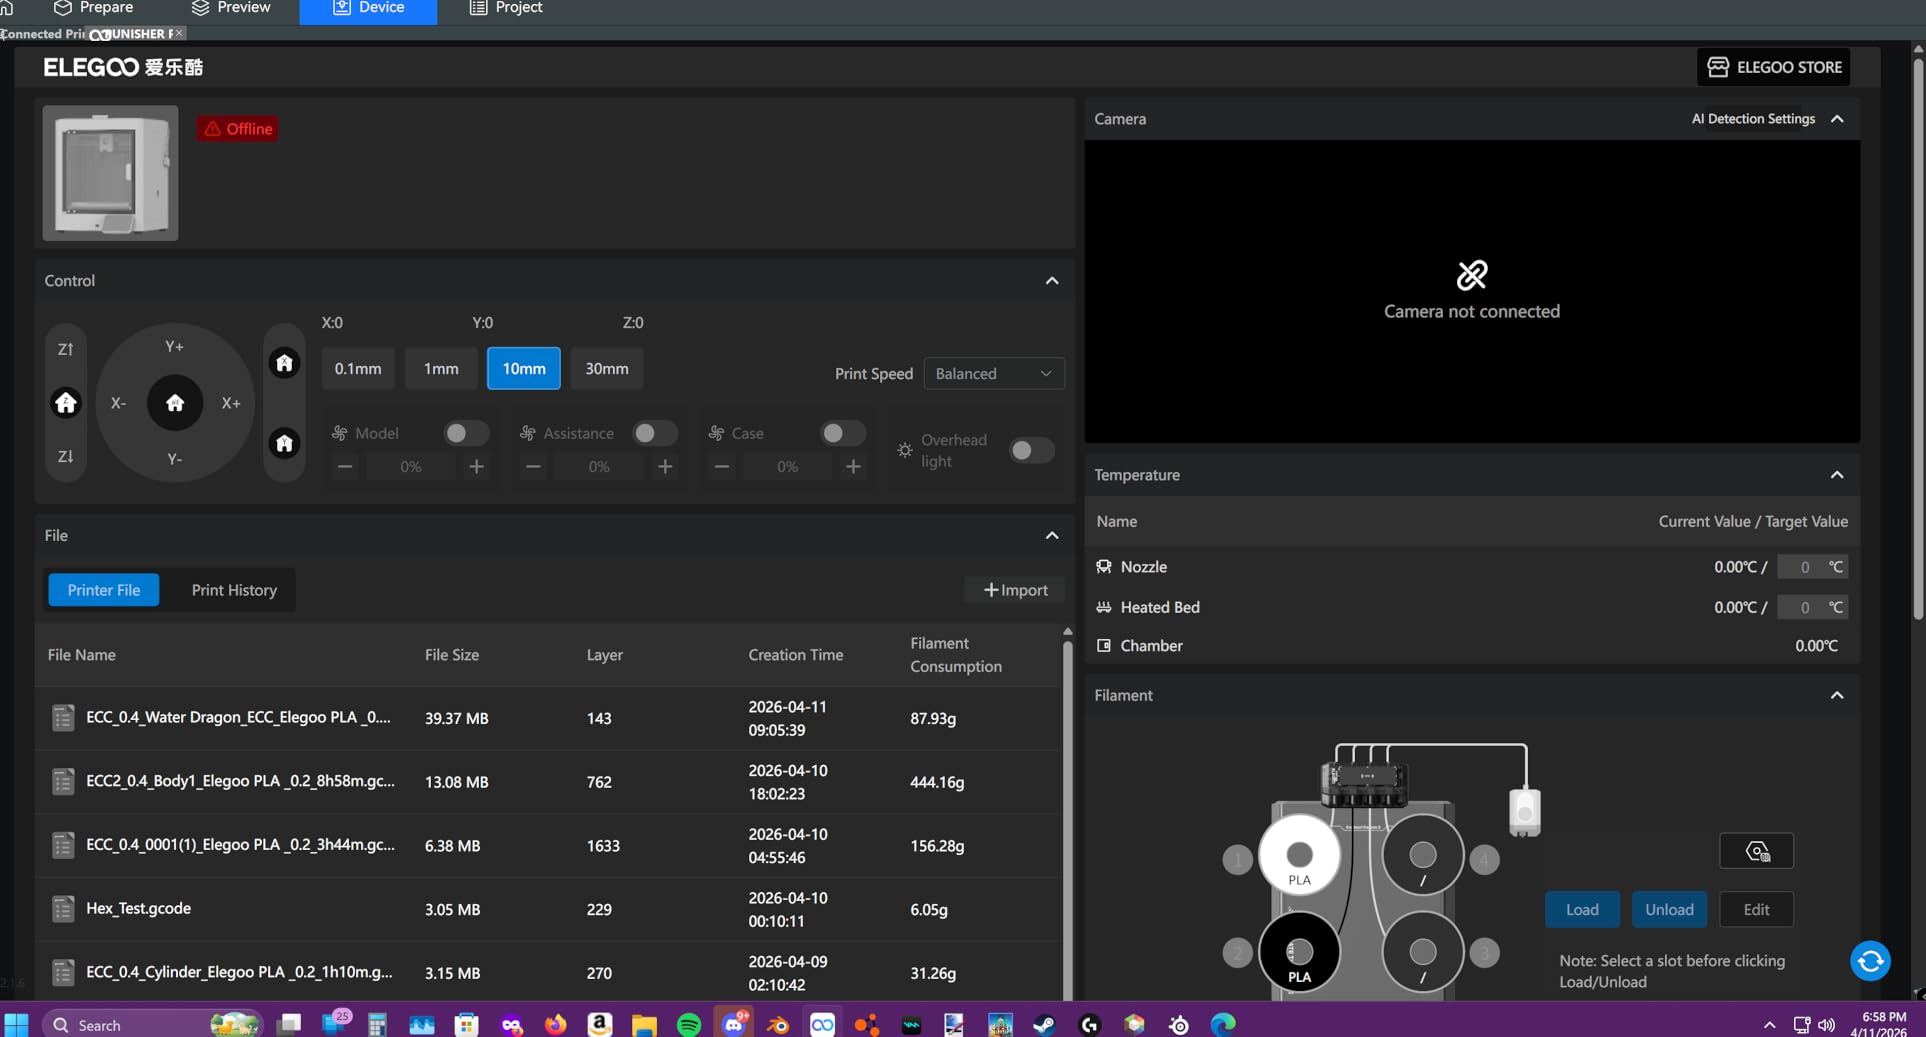Select the black PLA spool

click(x=1299, y=953)
